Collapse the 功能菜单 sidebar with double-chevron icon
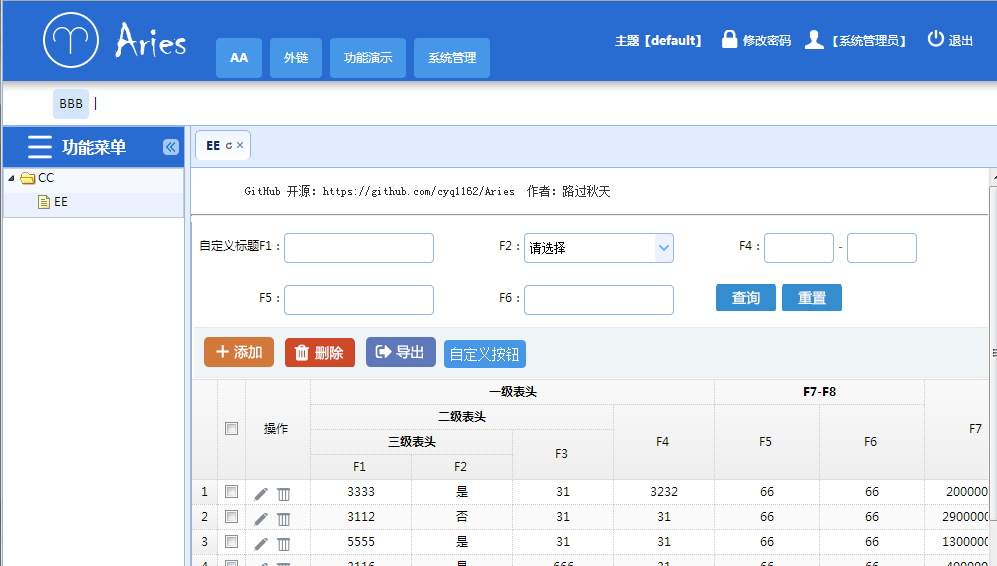The image size is (997, 566). (170, 147)
